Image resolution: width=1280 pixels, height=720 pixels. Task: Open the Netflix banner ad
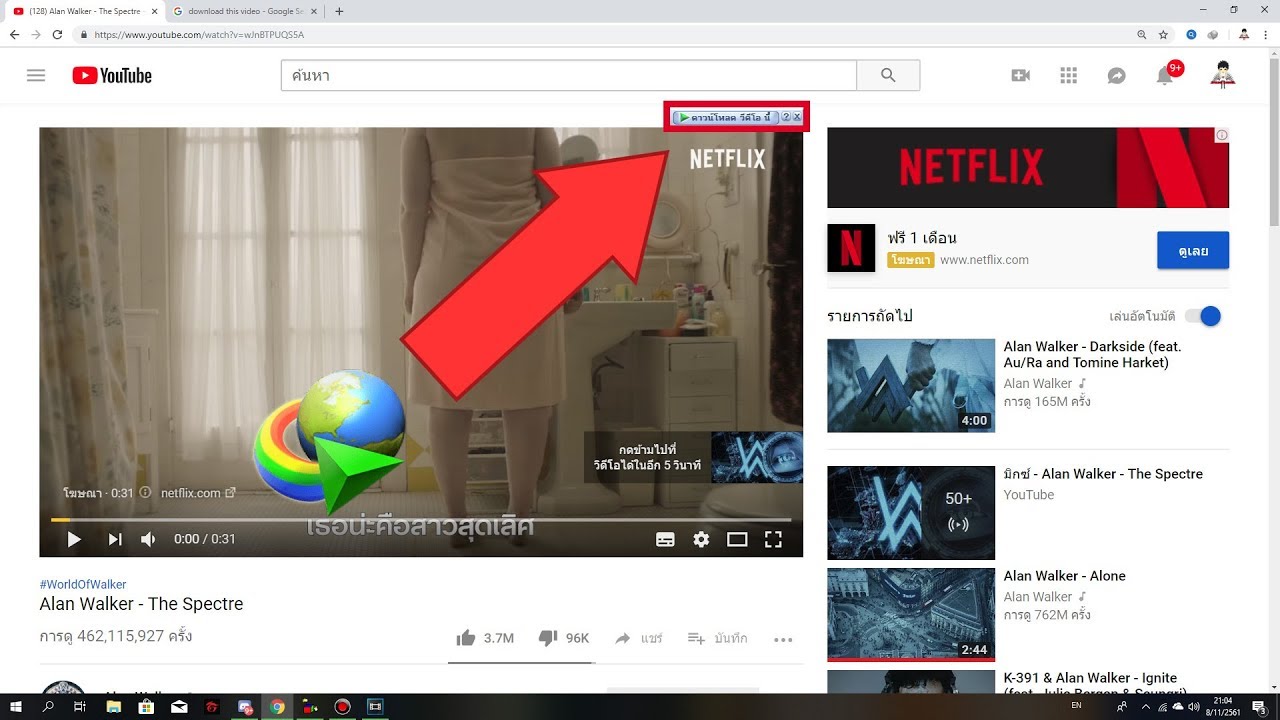(x=1028, y=167)
